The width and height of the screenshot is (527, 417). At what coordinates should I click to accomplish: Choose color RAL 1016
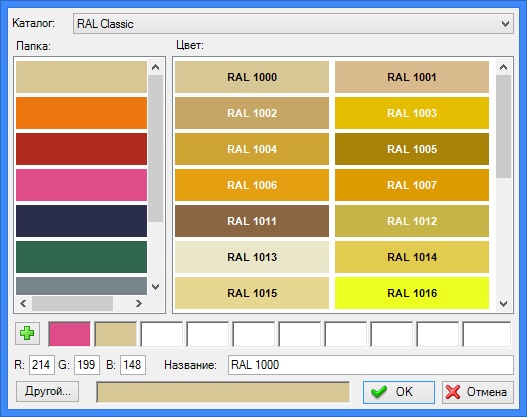tap(412, 293)
